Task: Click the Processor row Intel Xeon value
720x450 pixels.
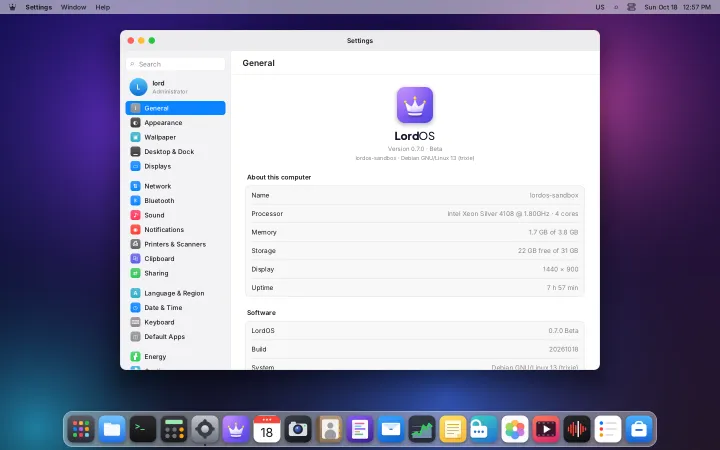Action: pyautogui.click(x=513, y=214)
